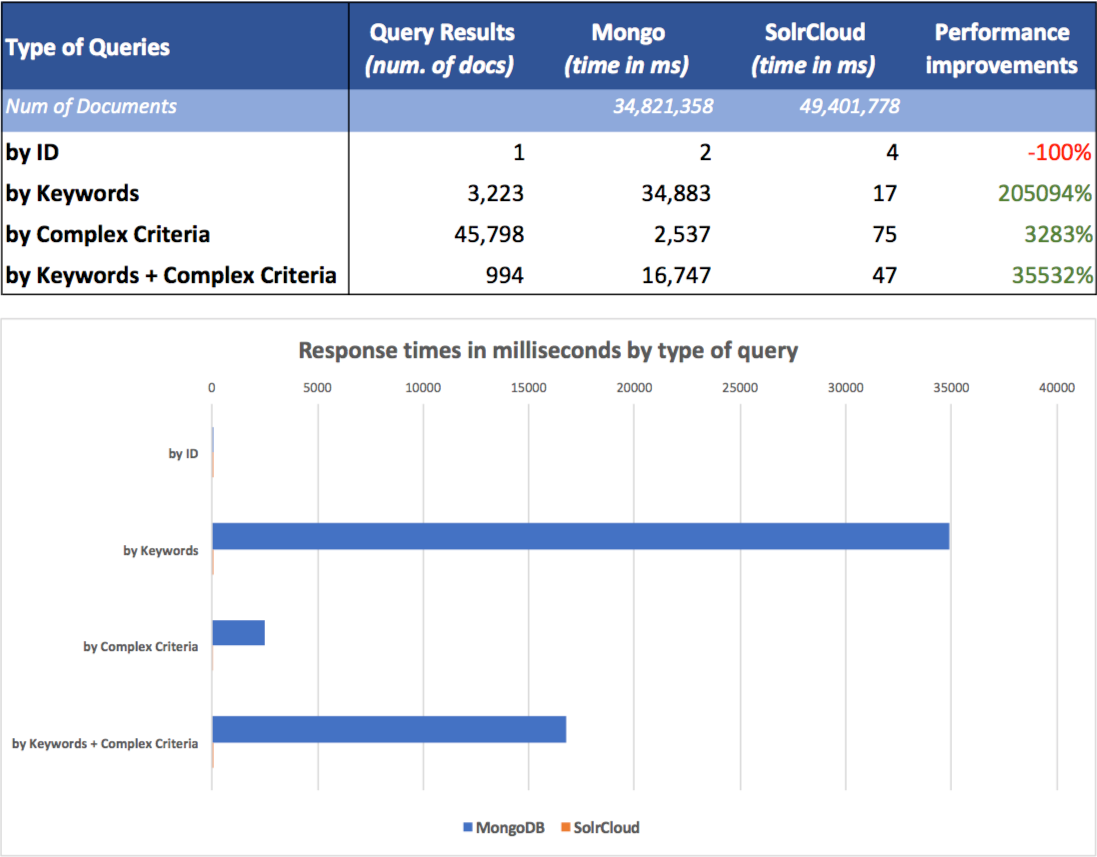Click the "by Keywords" row label in the table
1097x857 pixels.
click(x=72, y=194)
